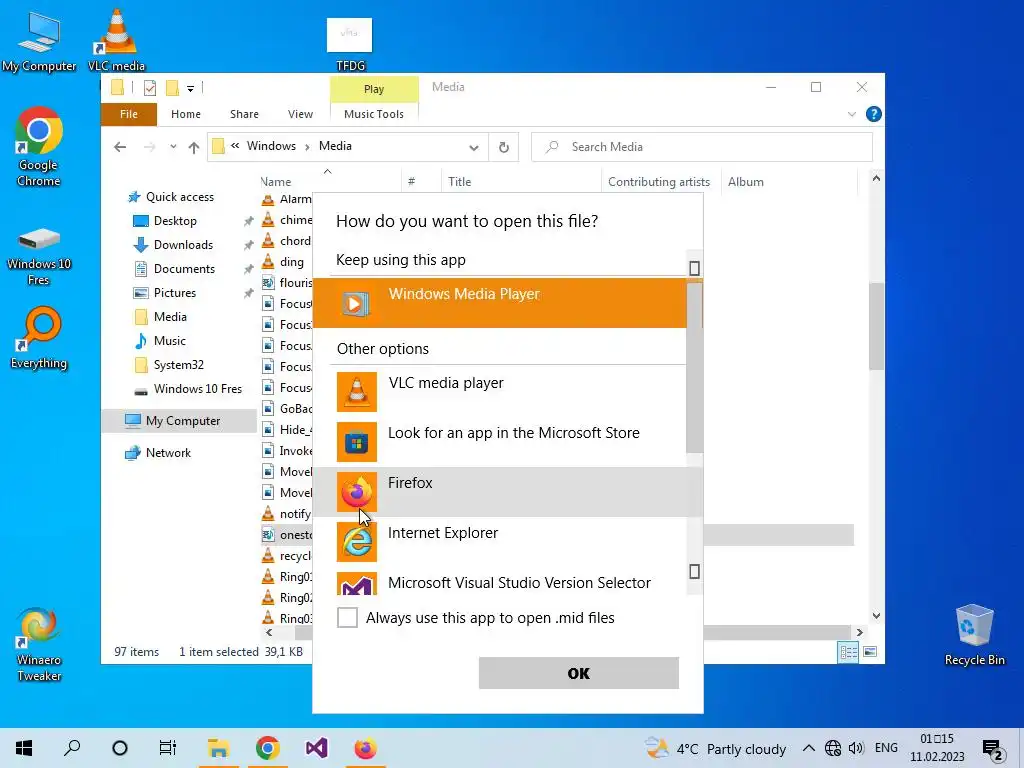This screenshot has width=1024, height=768.
Task: Open Visual Studio from the taskbar
Action: click(x=316, y=748)
